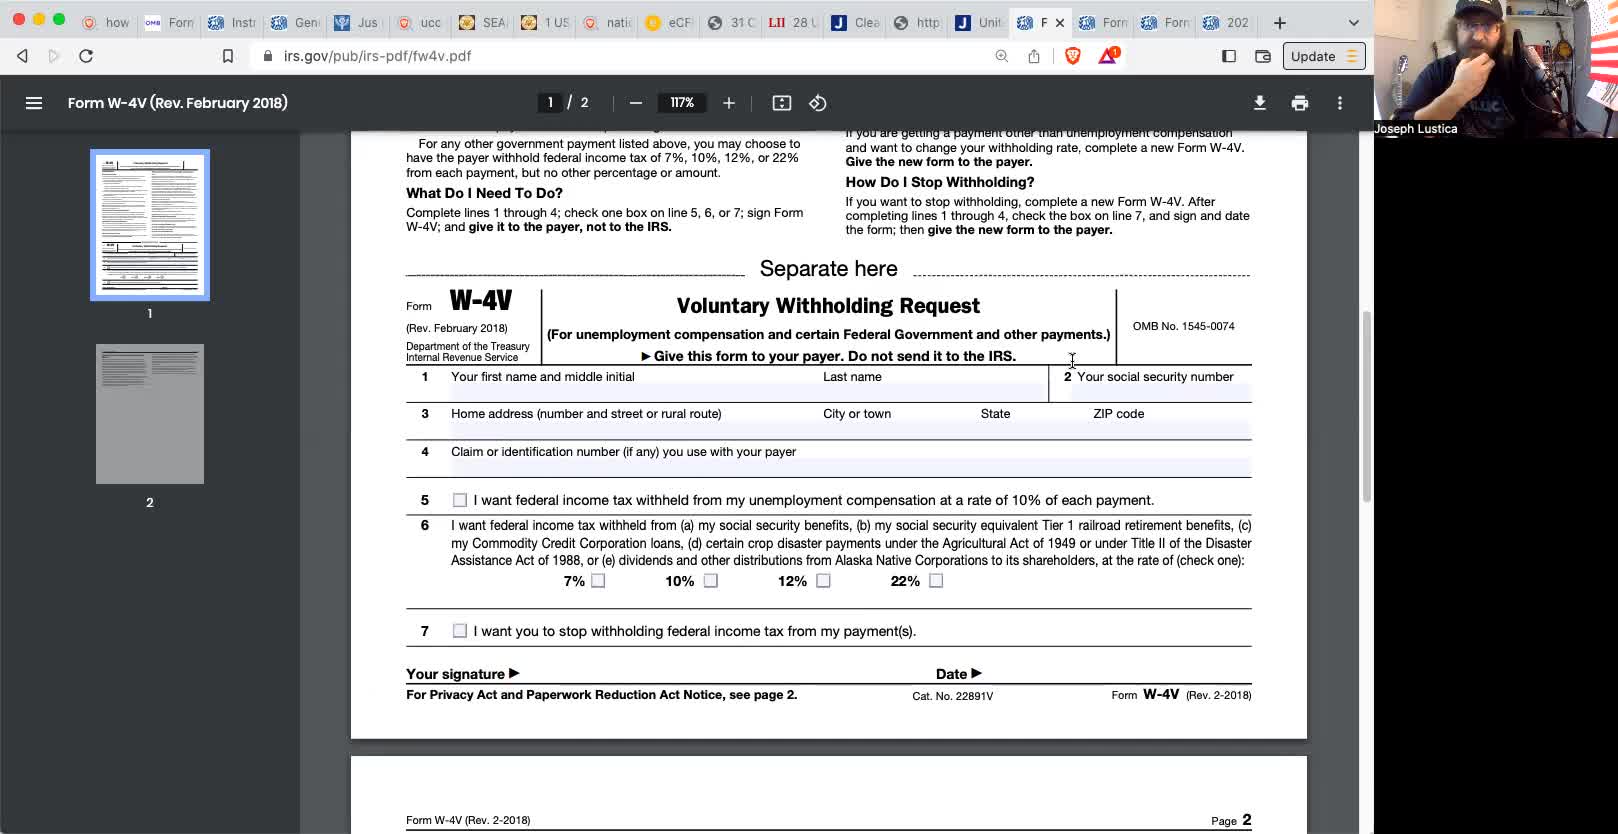Viewport: 1618px width, 834px height.
Task: Switch to the '28 U' LII tab
Action: click(x=794, y=22)
